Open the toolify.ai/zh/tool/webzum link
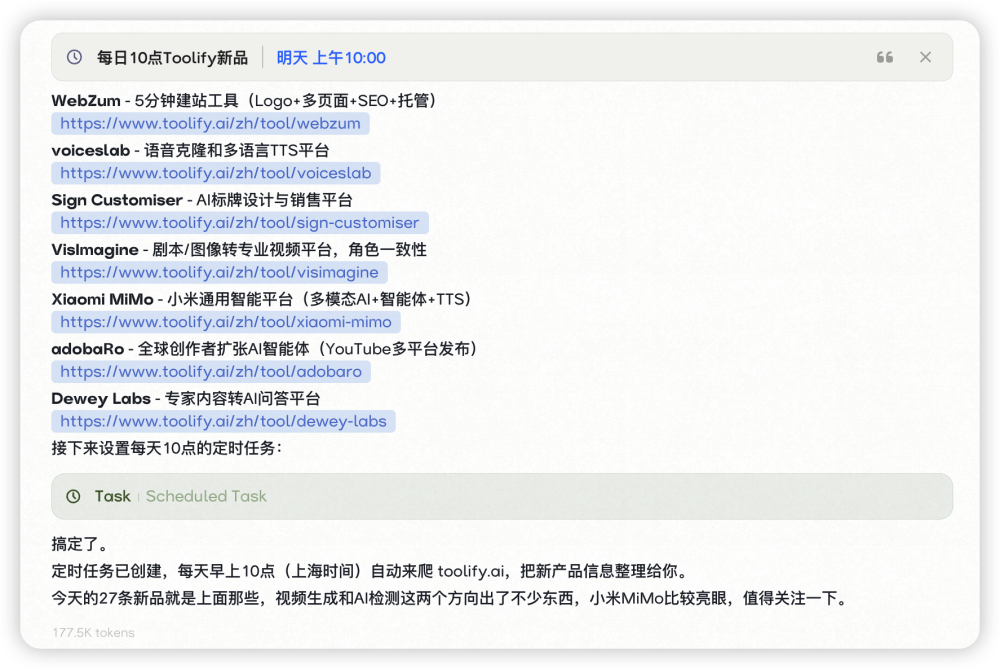Image resolution: width=1000 pixels, height=669 pixels. [x=210, y=124]
